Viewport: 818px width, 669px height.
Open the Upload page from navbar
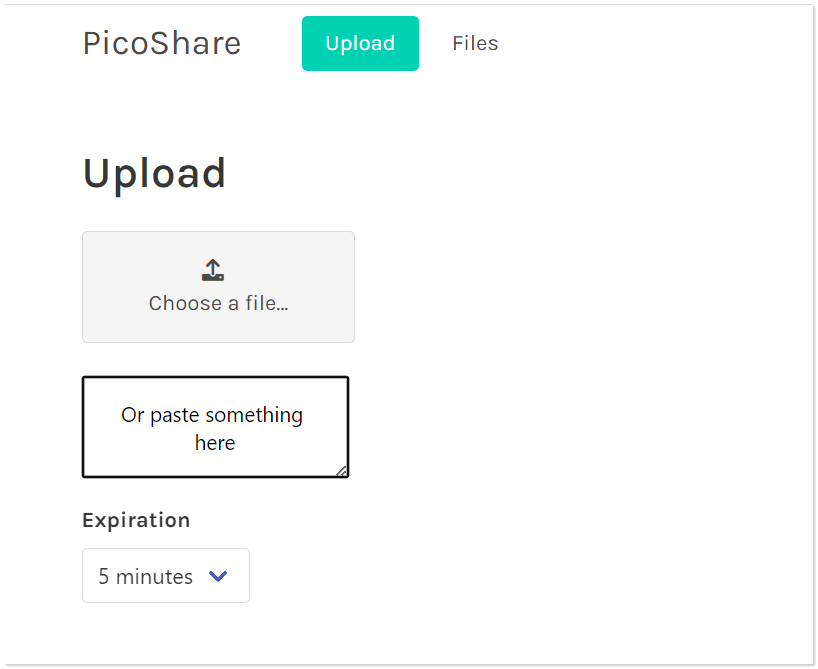click(x=360, y=44)
